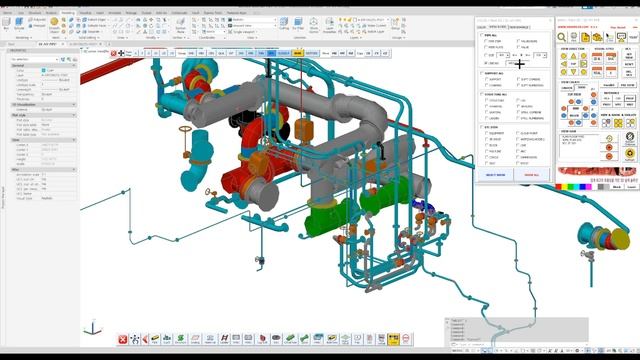The width and height of the screenshot is (640, 360).
Task: Click the plus zoom icon in view name area
Action: point(609,147)
